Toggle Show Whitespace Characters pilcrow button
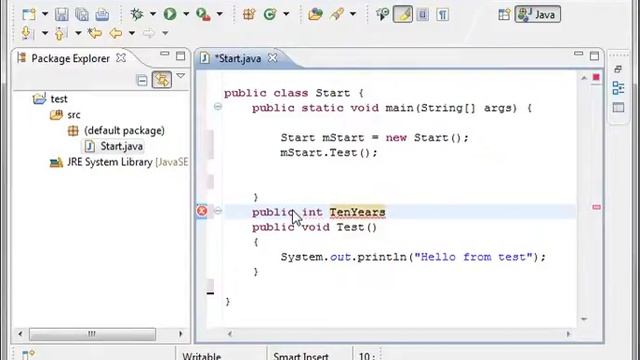 (x=442, y=15)
